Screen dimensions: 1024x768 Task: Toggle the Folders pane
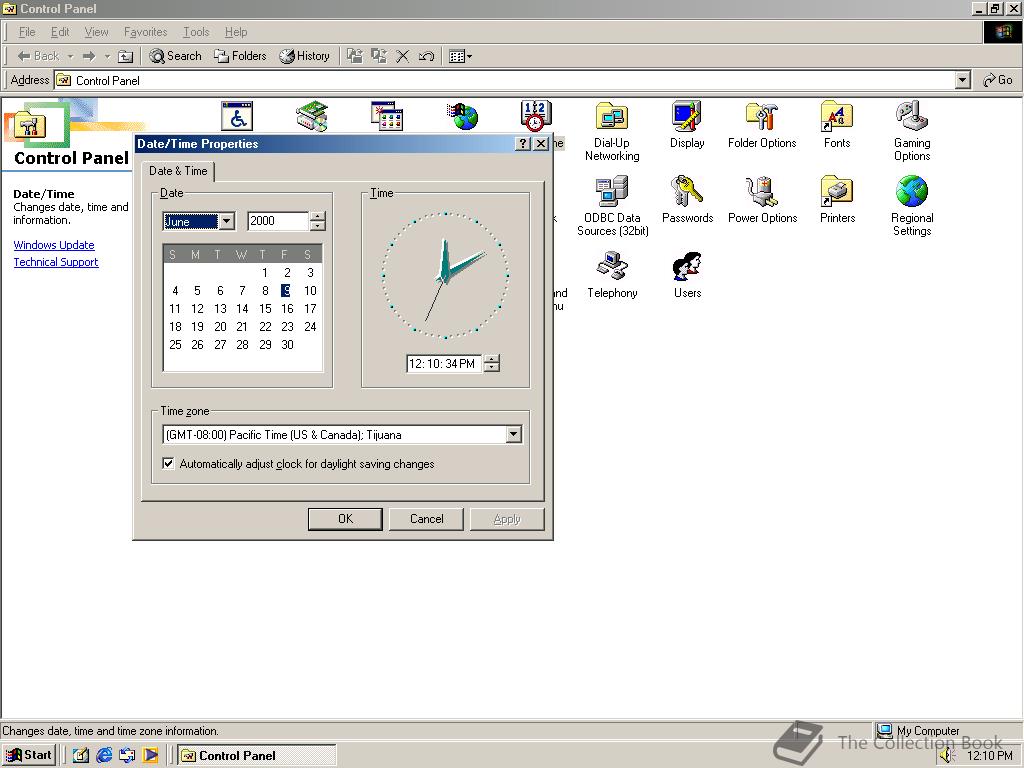click(240, 56)
